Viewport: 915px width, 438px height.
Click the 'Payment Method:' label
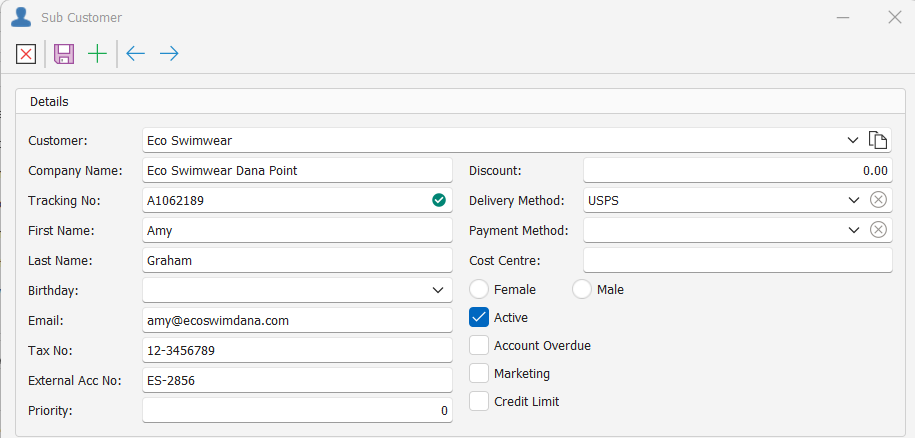pyautogui.click(x=519, y=230)
